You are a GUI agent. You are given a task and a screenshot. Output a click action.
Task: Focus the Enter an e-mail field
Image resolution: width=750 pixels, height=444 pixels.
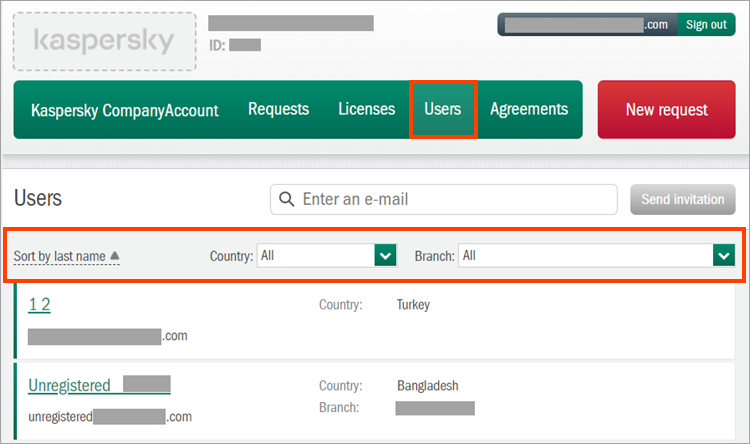coord(444,199)
